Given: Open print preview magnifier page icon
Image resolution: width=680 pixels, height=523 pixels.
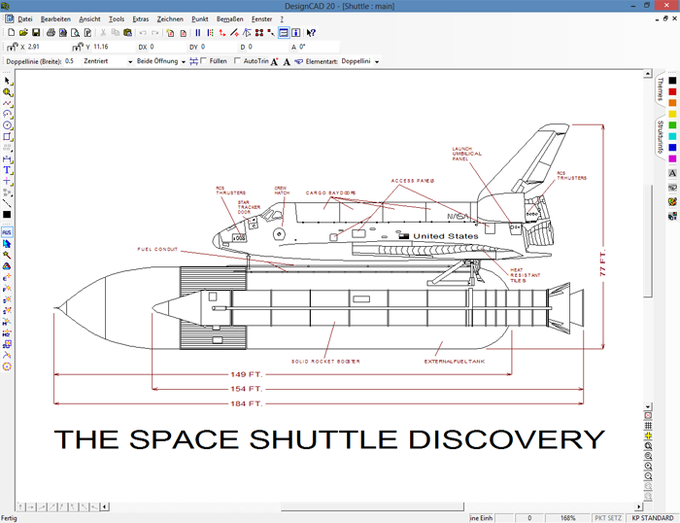Looking at the screenshot, I should coord(75,33).
